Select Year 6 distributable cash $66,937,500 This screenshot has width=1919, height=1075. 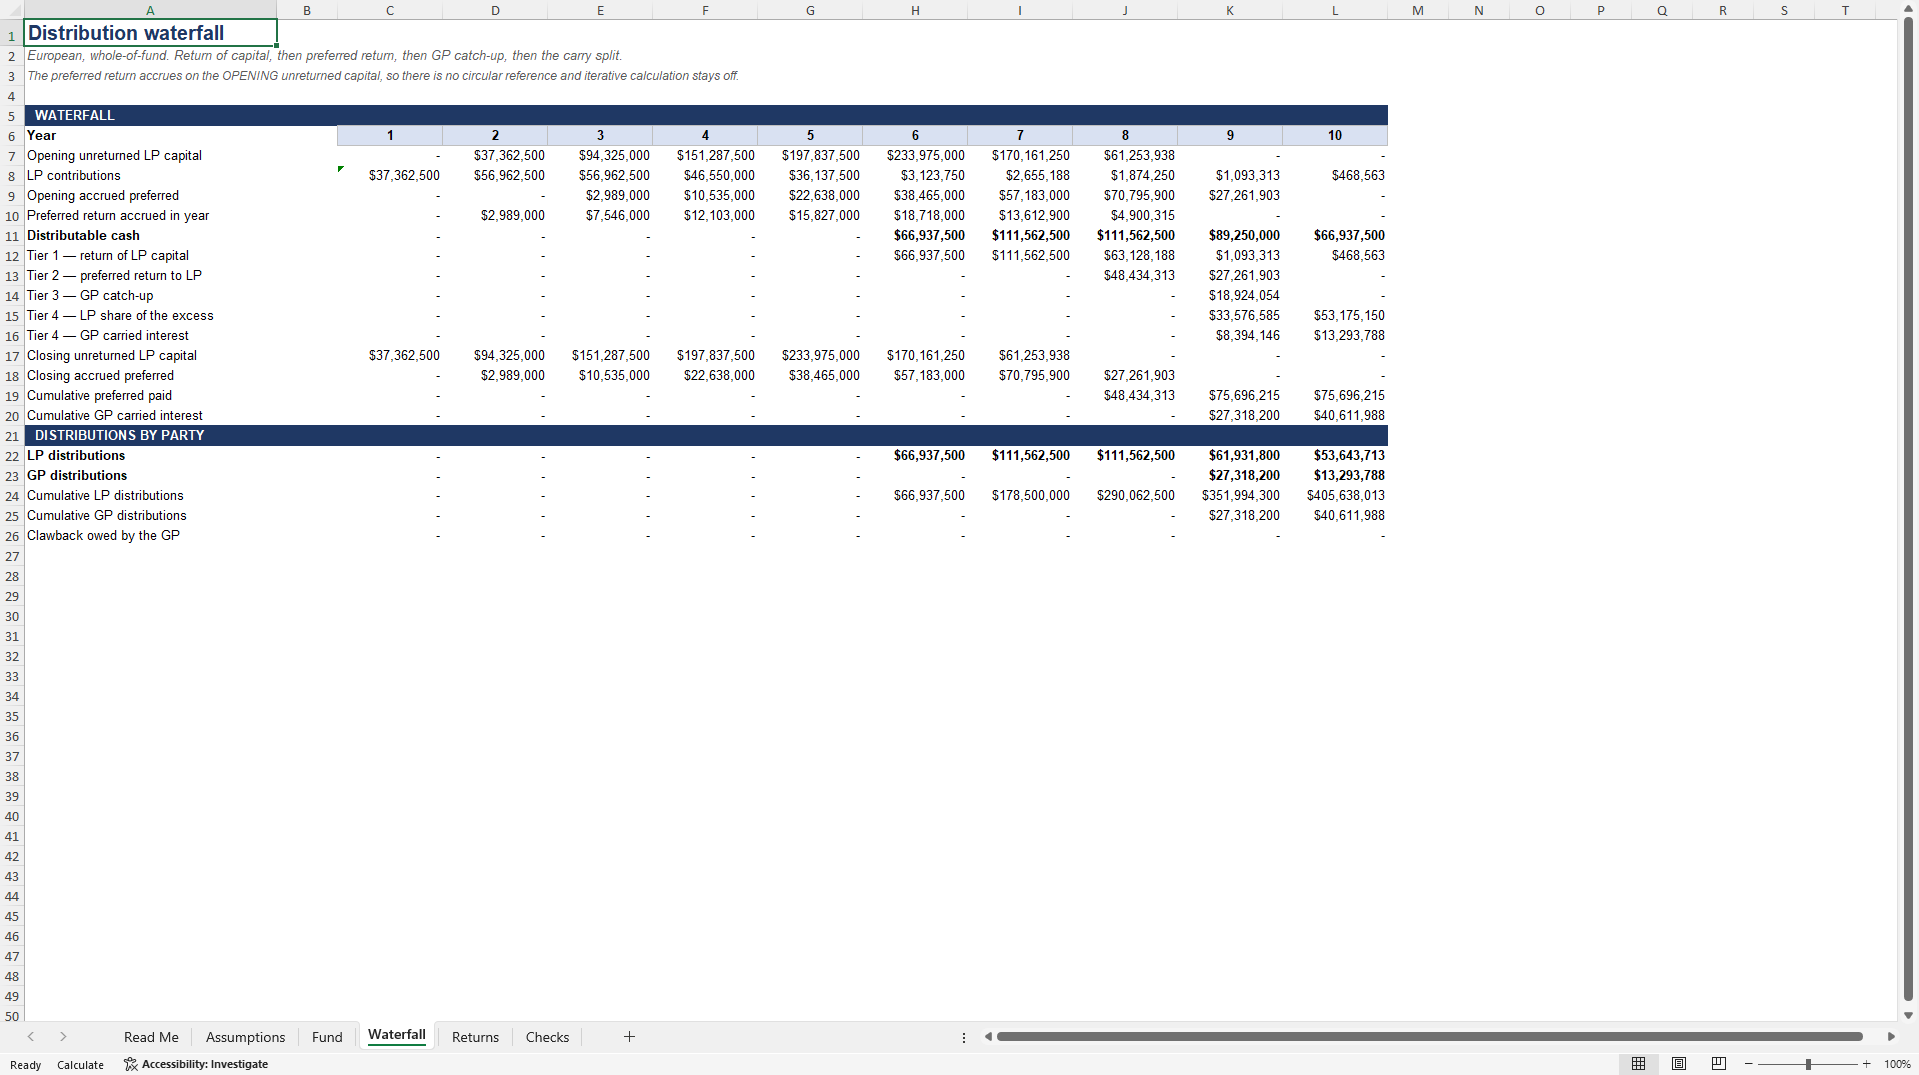[915, 235]
